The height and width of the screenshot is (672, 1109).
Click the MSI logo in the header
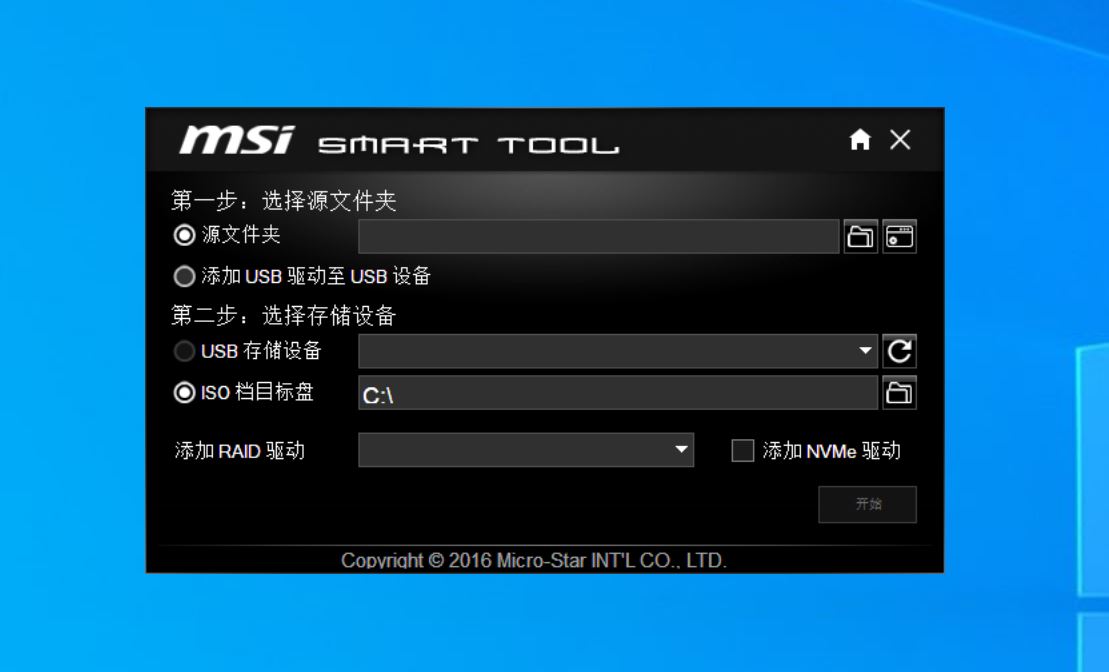point(237,141)
